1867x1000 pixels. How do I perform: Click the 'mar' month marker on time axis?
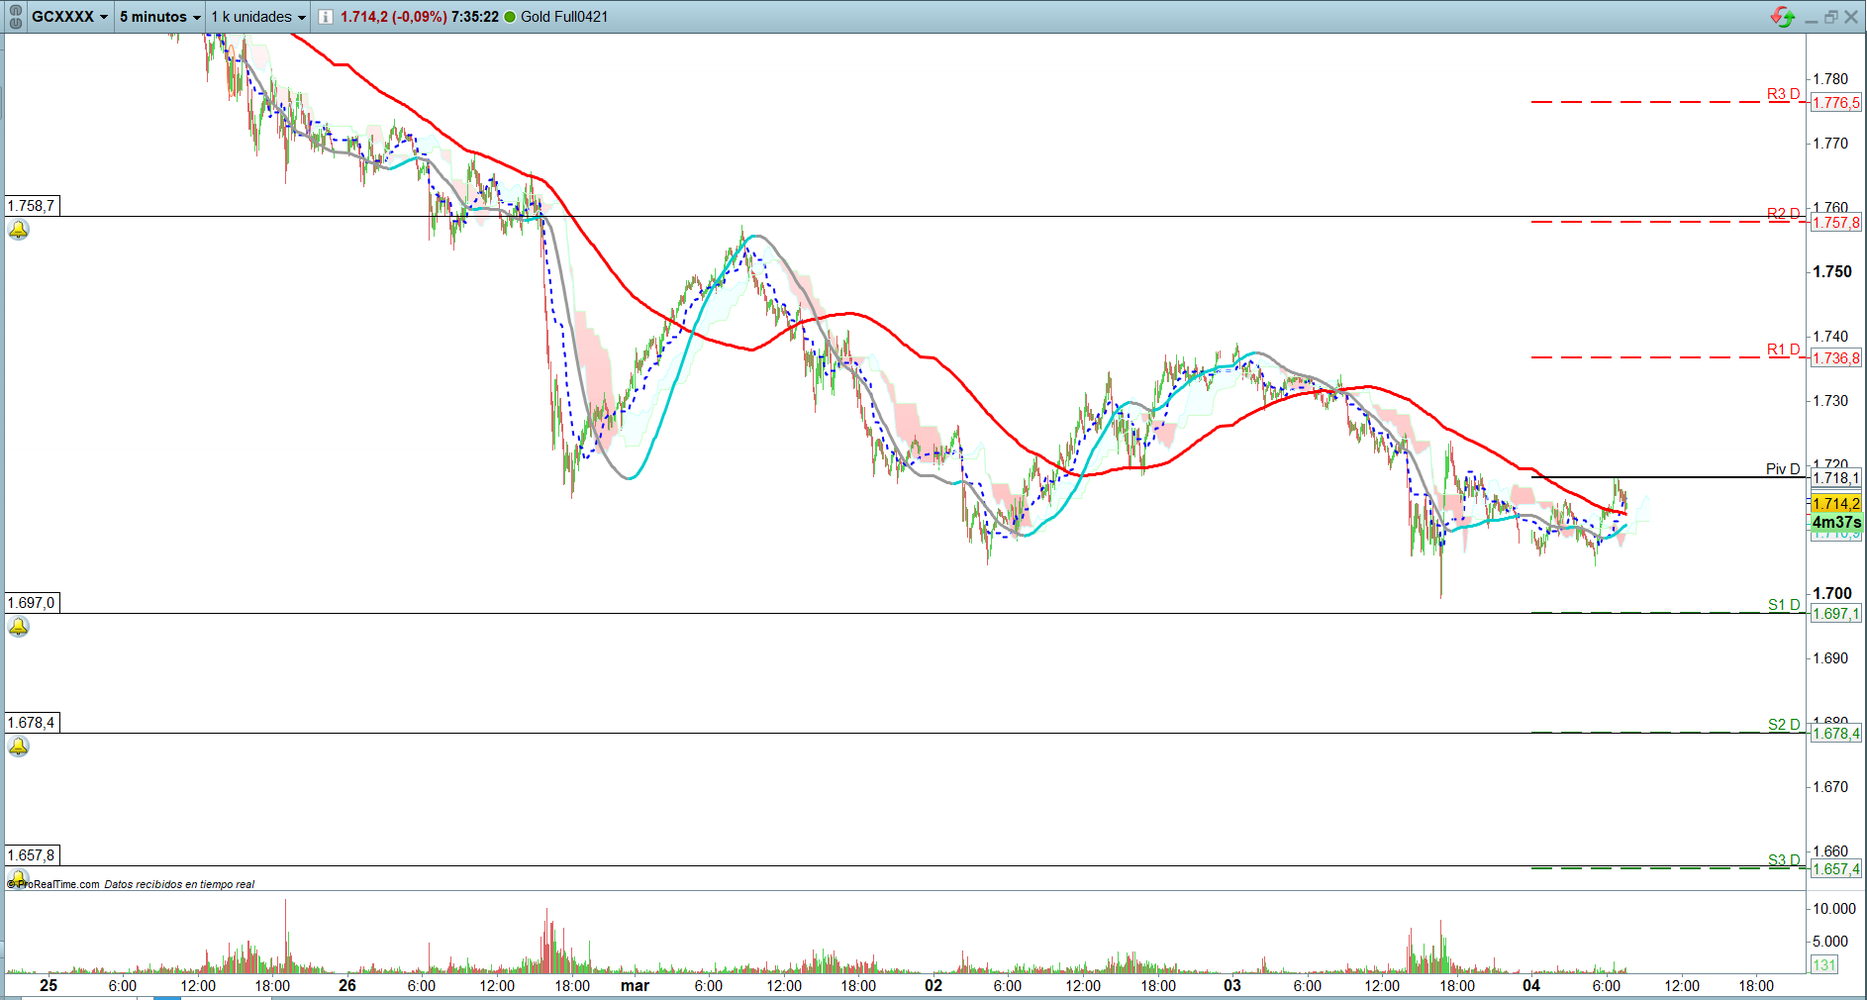[x=635, y=986]
